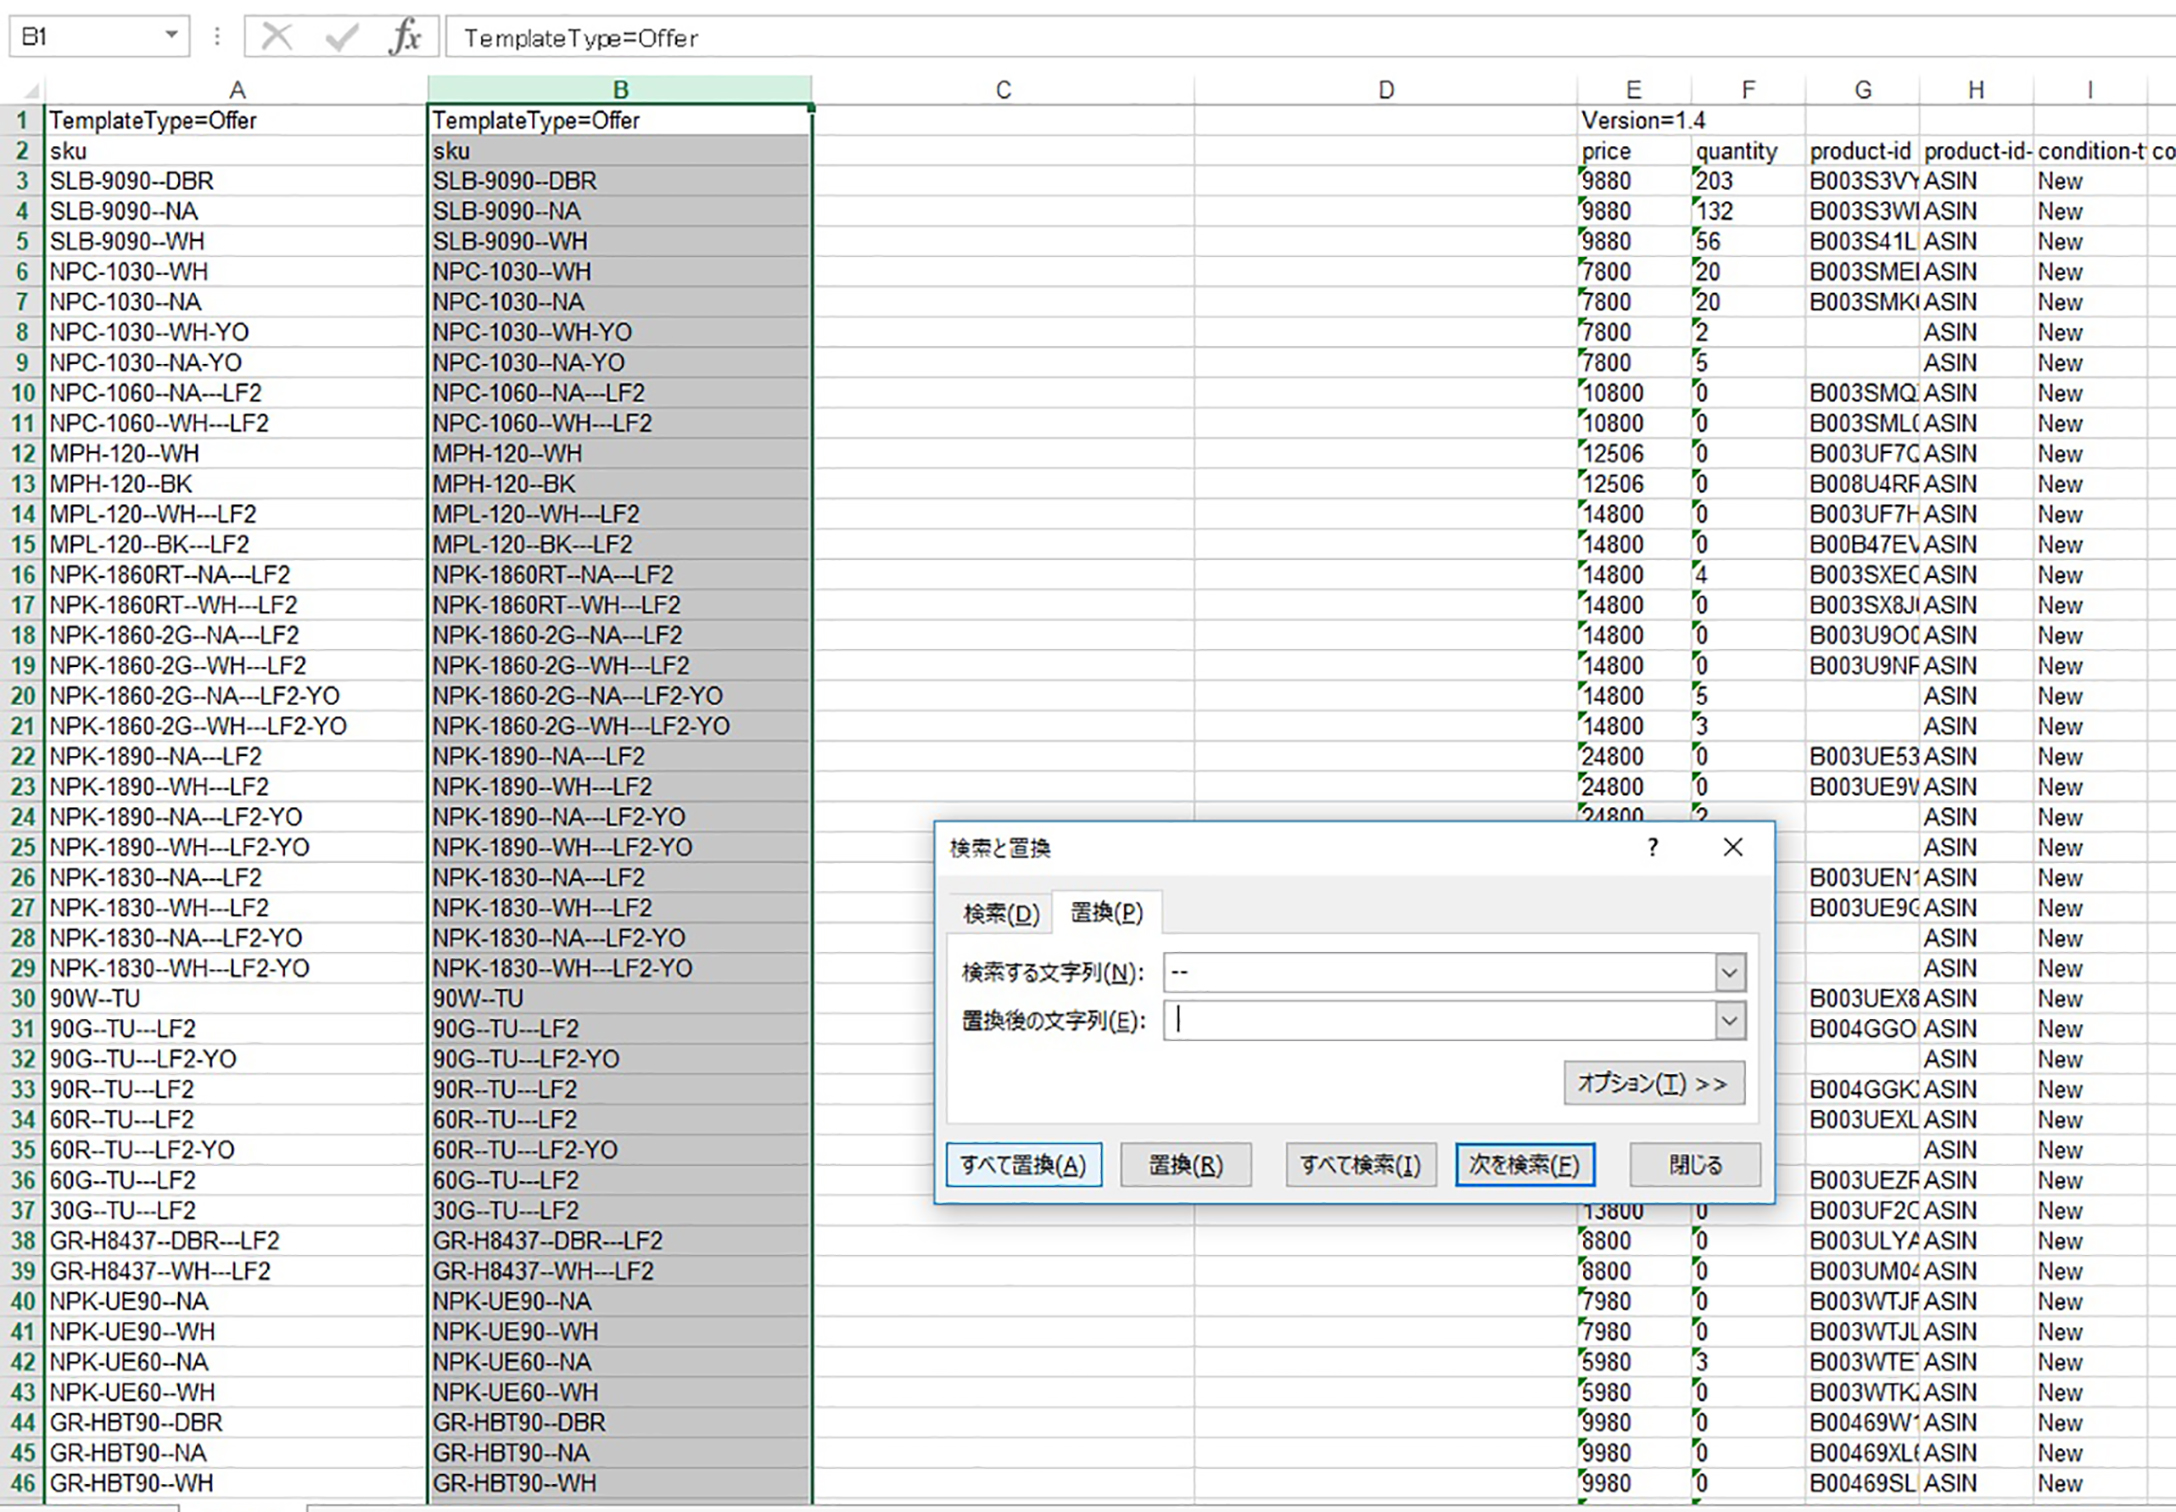
Task: Click cell A30 90W--TU
Action: [236, 998]
